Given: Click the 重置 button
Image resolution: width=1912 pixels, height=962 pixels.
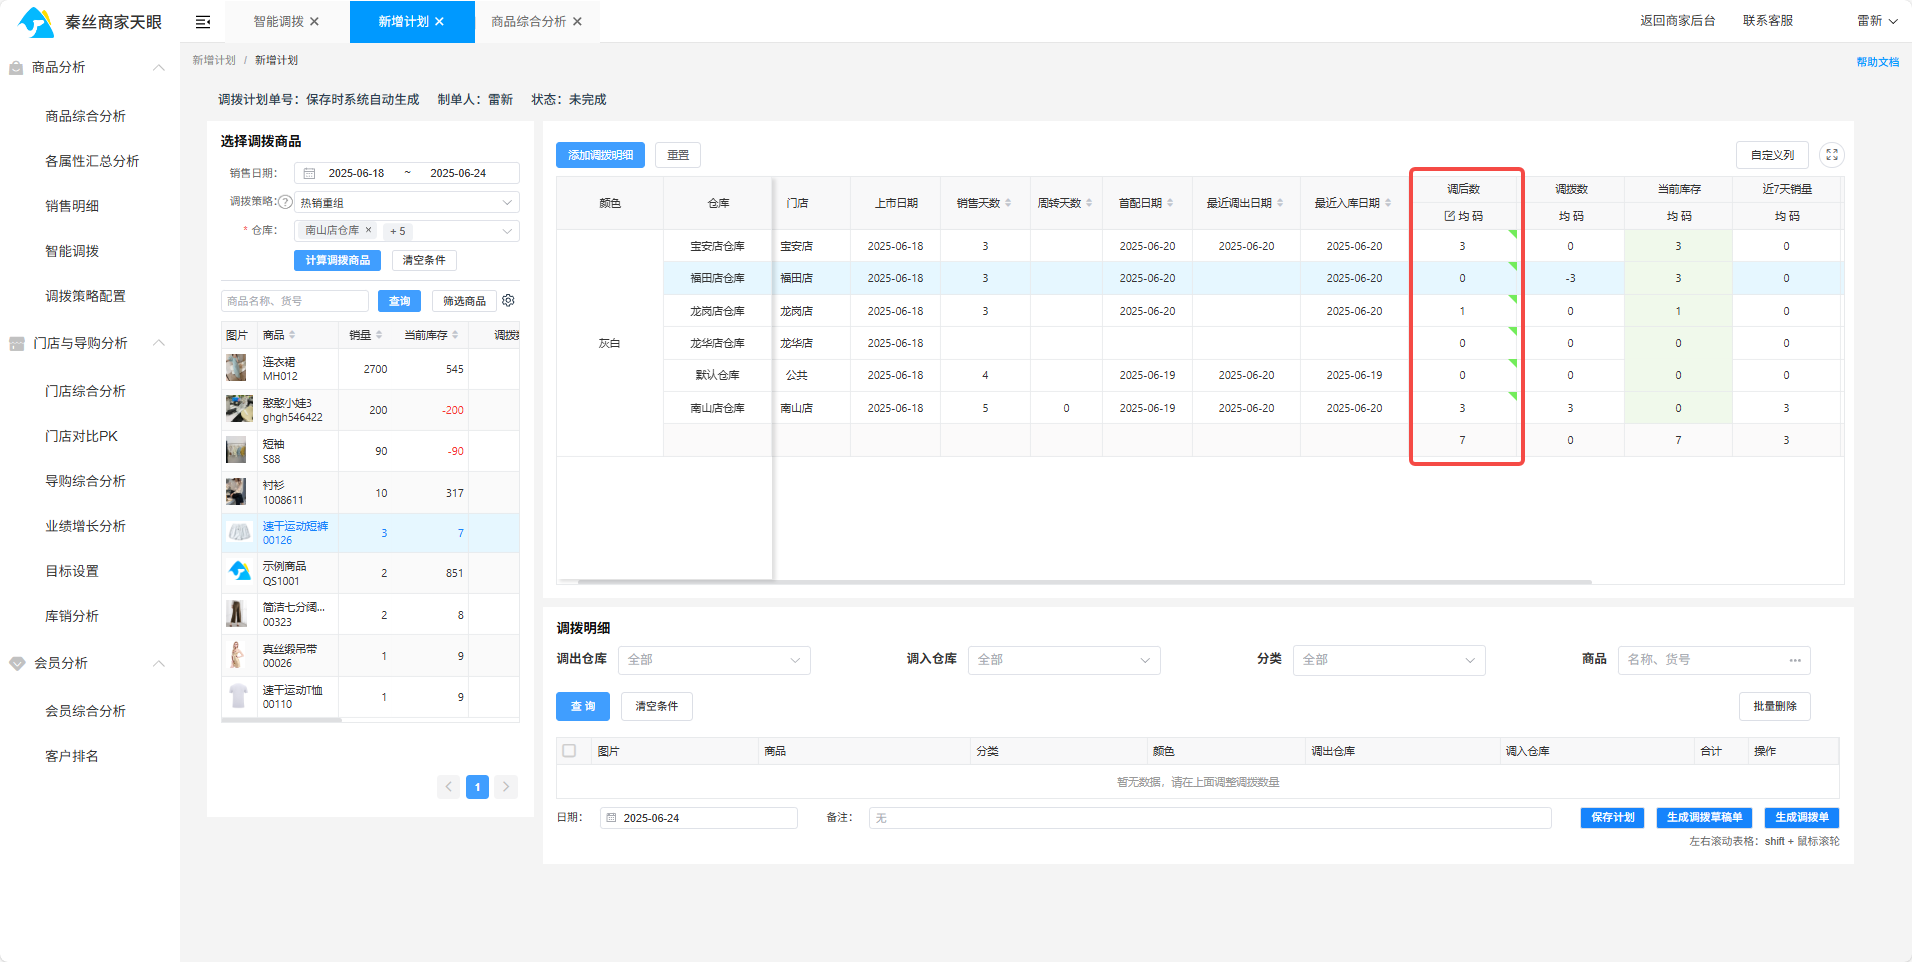Looking at the screenshot, I should coord(678,155).
